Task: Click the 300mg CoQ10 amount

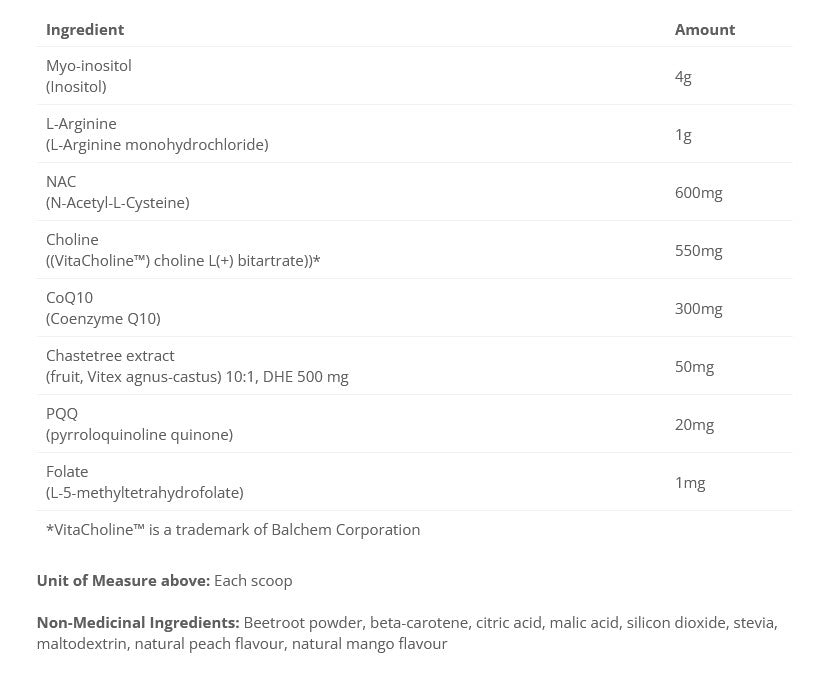Action: click(698, 308)
